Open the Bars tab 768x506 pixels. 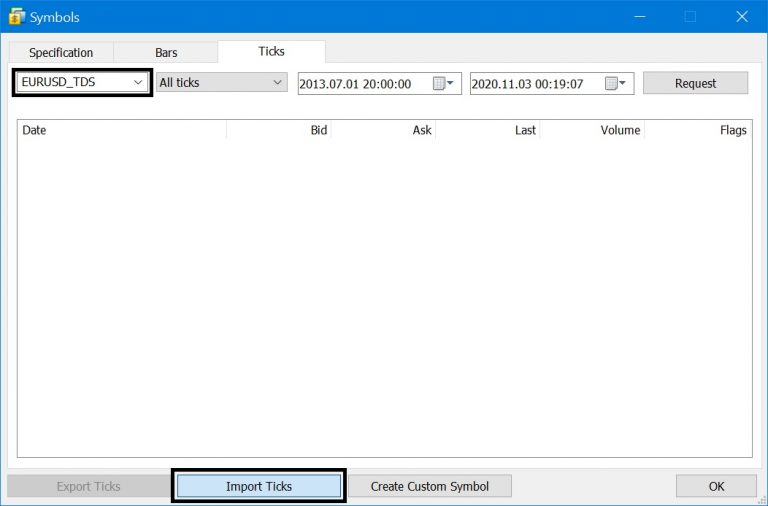tap(166, 52)
